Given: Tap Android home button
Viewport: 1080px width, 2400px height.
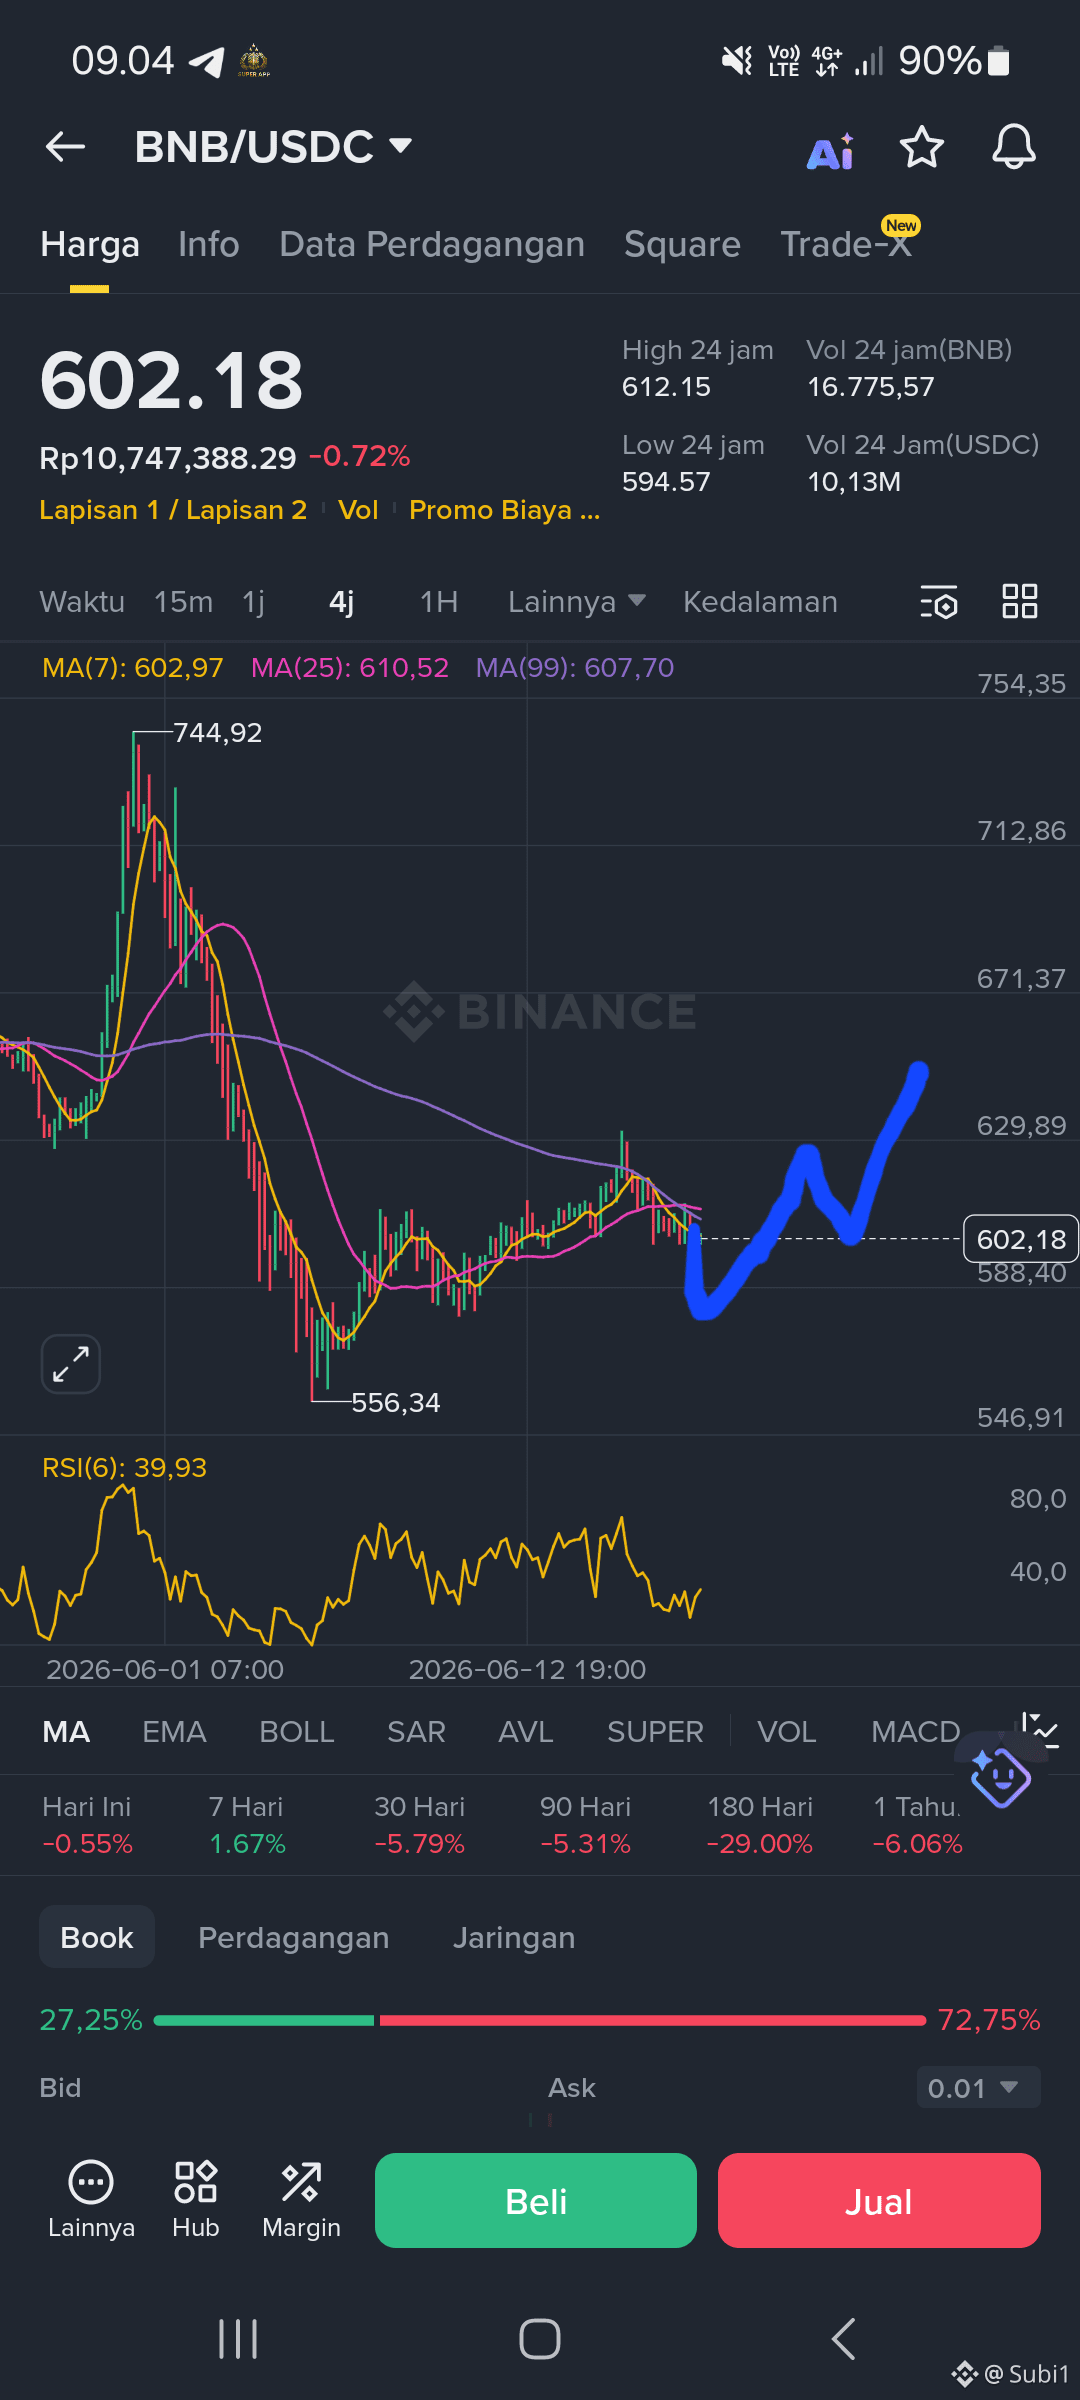Looking at the screenshot, I should [540, 2339].
